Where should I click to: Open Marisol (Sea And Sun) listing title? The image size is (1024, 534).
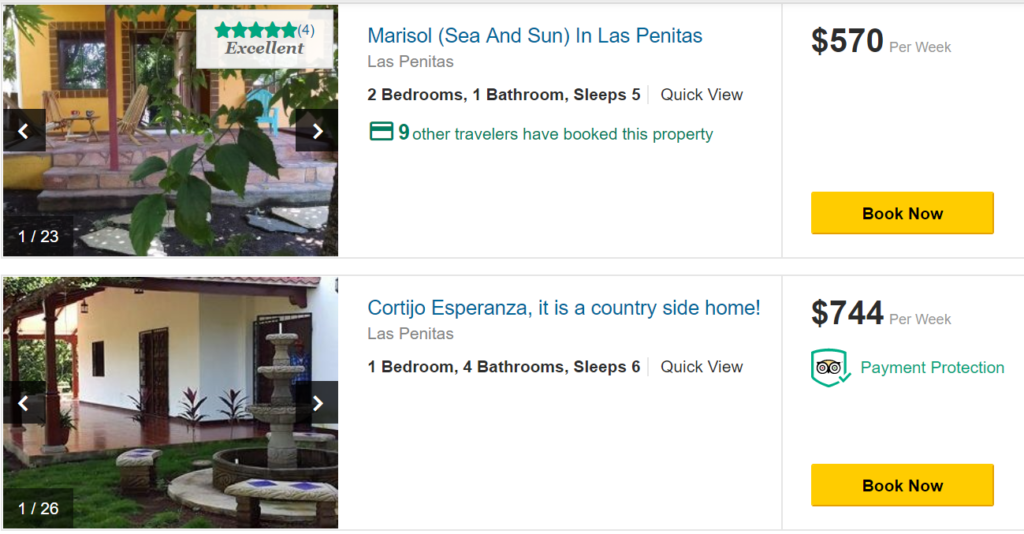coord(535,36)
